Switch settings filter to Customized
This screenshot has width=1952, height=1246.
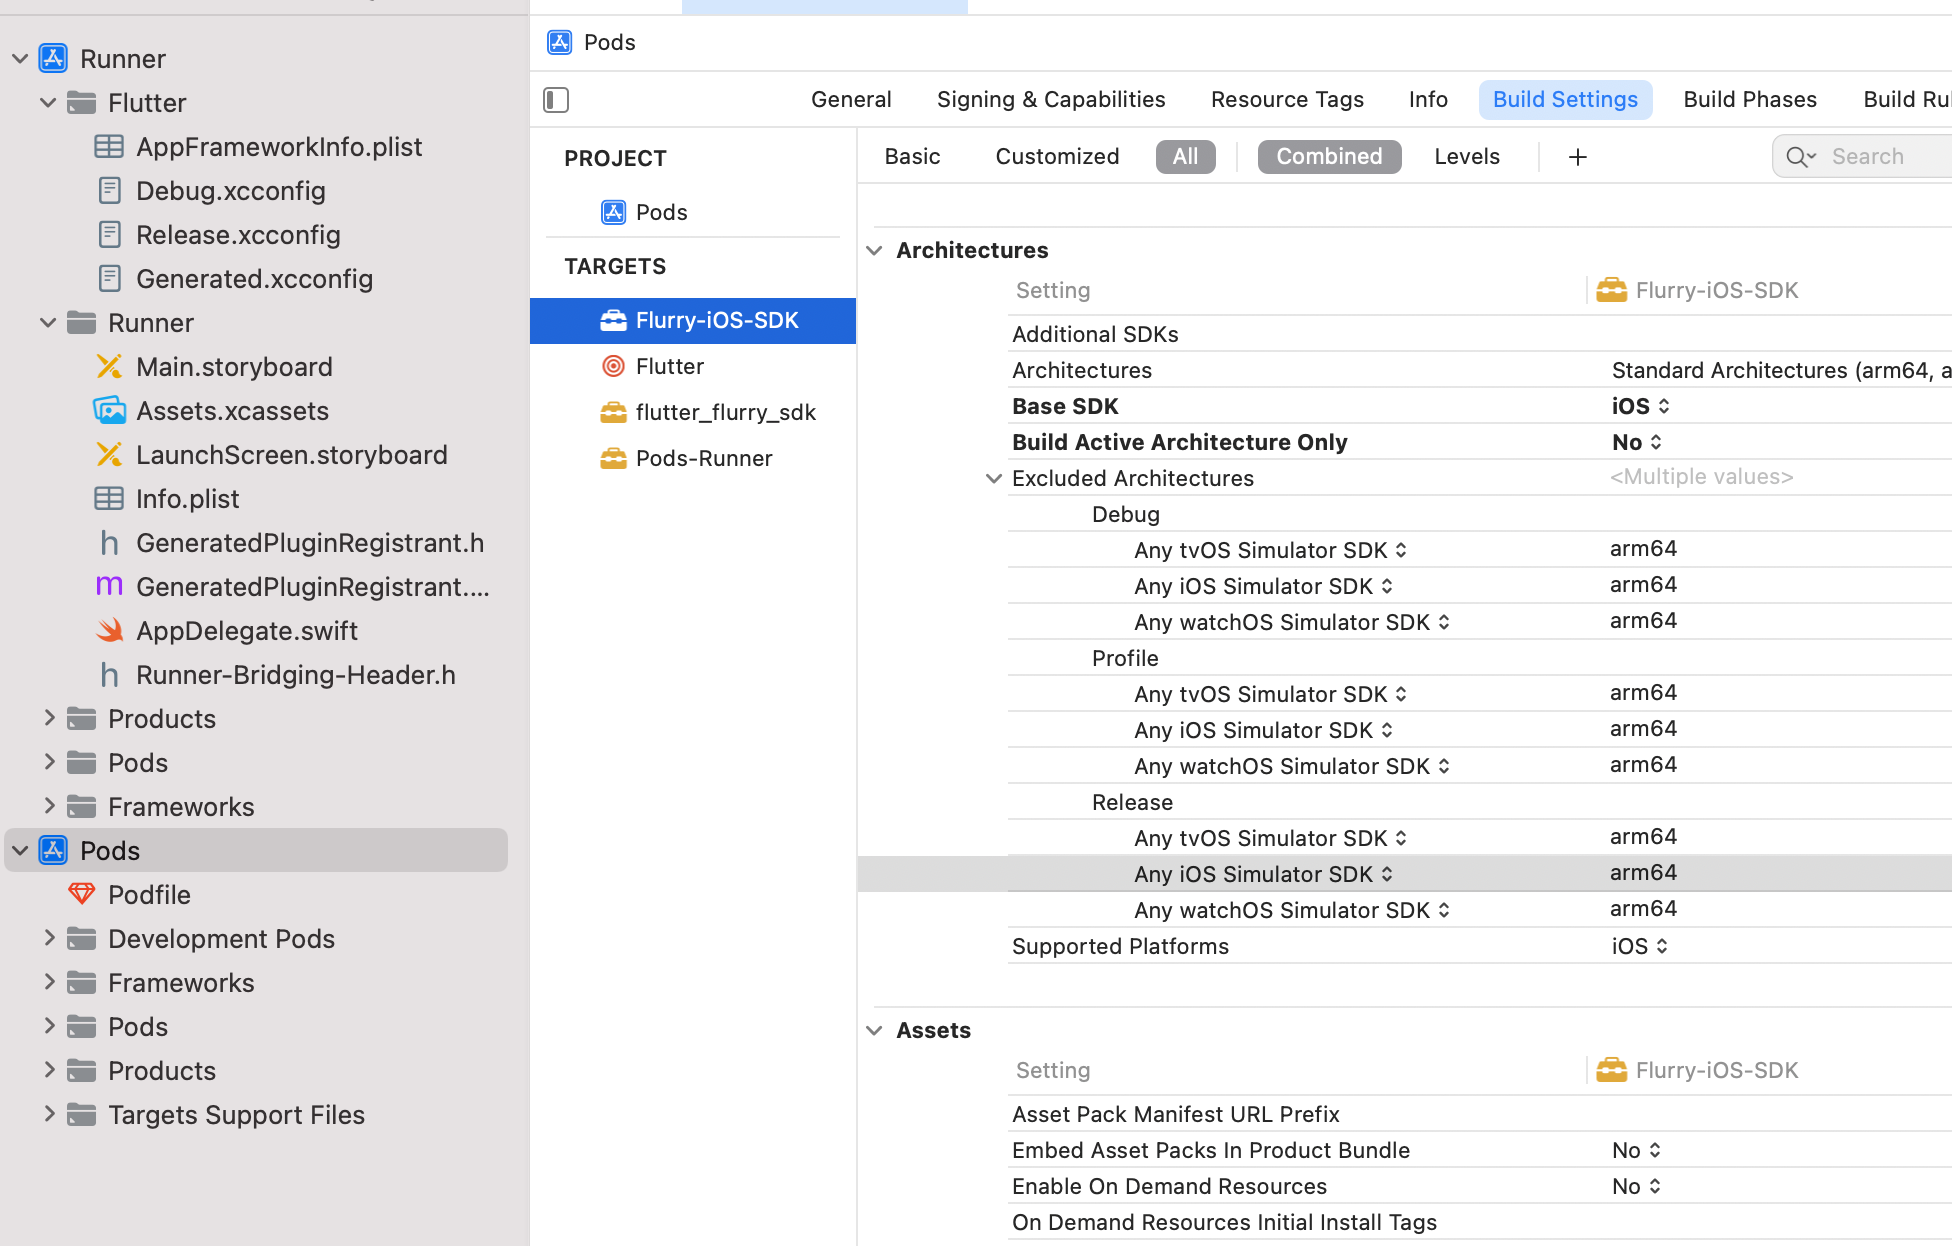click(x=1056, y=156)
